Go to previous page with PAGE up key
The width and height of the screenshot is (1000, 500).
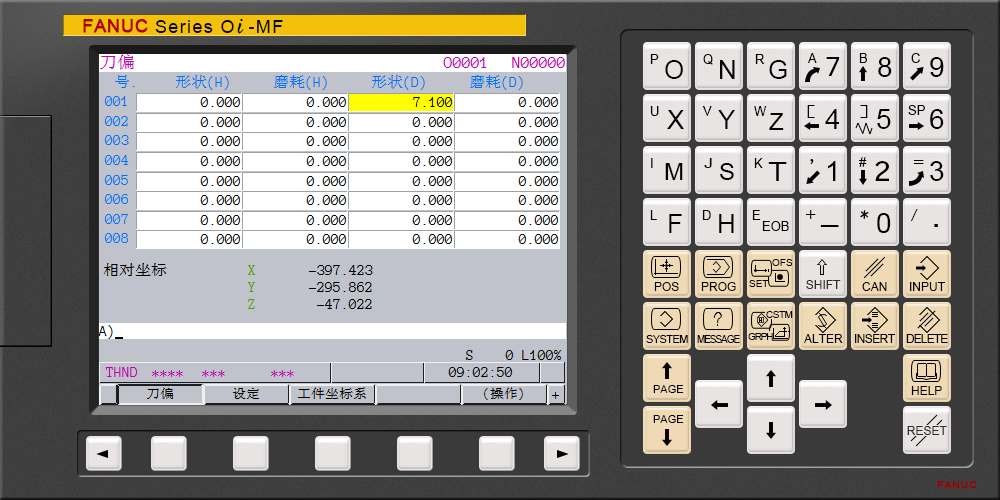(666, 378)
